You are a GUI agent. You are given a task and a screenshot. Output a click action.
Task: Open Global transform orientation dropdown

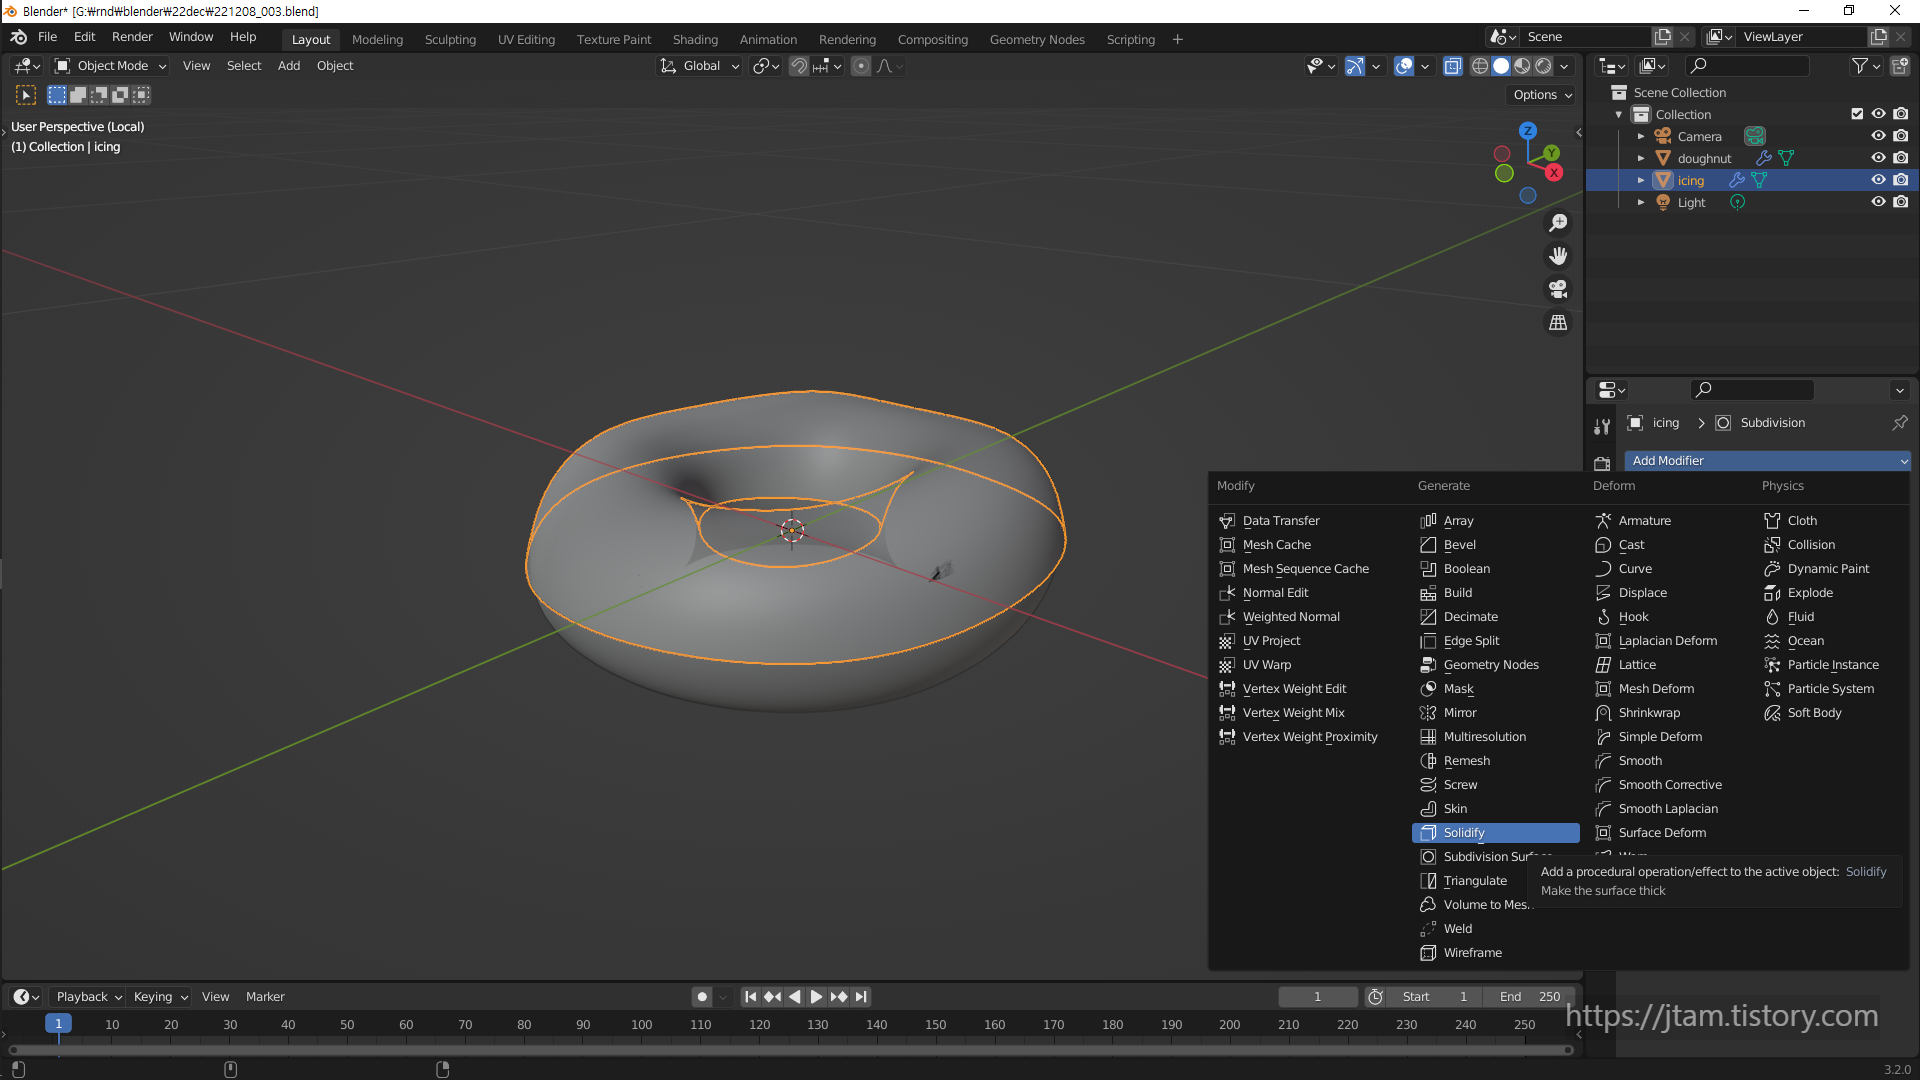pos(700,66)
